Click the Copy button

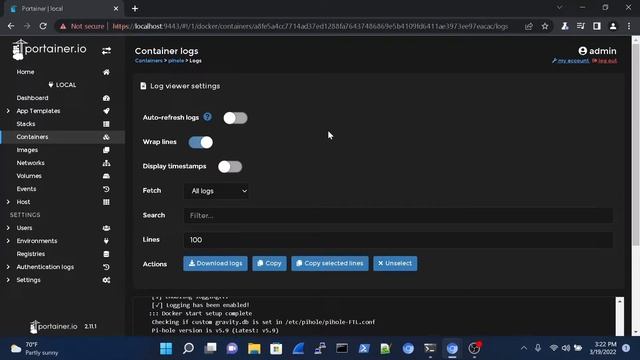pyautogui.click(x=269, y=264)
